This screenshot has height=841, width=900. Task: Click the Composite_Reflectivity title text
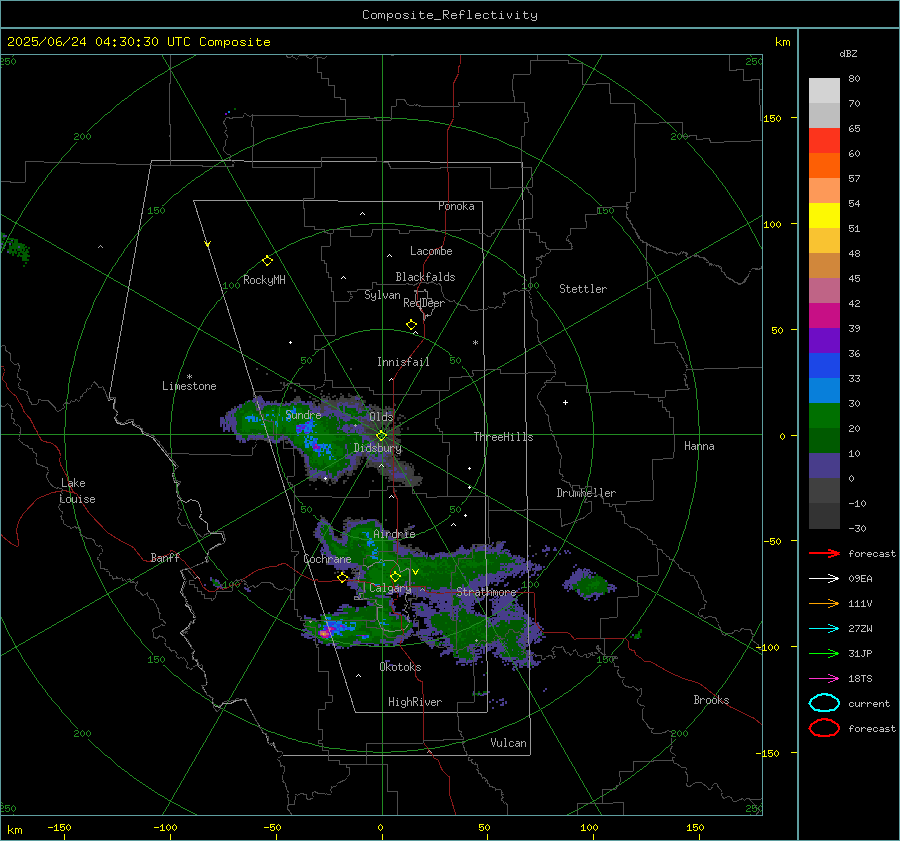click(x=450, y=15)
